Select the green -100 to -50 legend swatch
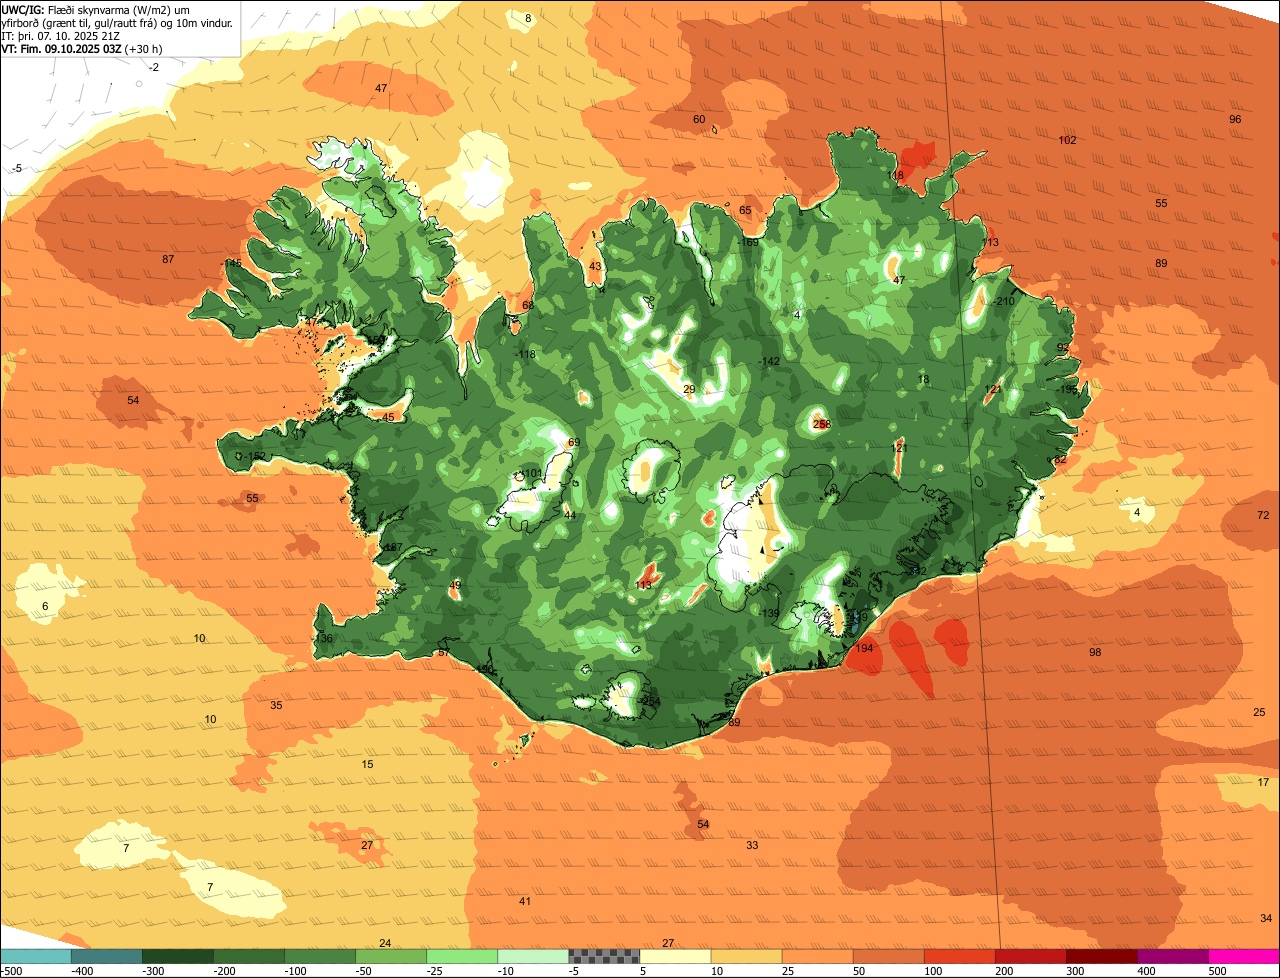The height and width of the screenshot is (978, 1280). point(320,956)
